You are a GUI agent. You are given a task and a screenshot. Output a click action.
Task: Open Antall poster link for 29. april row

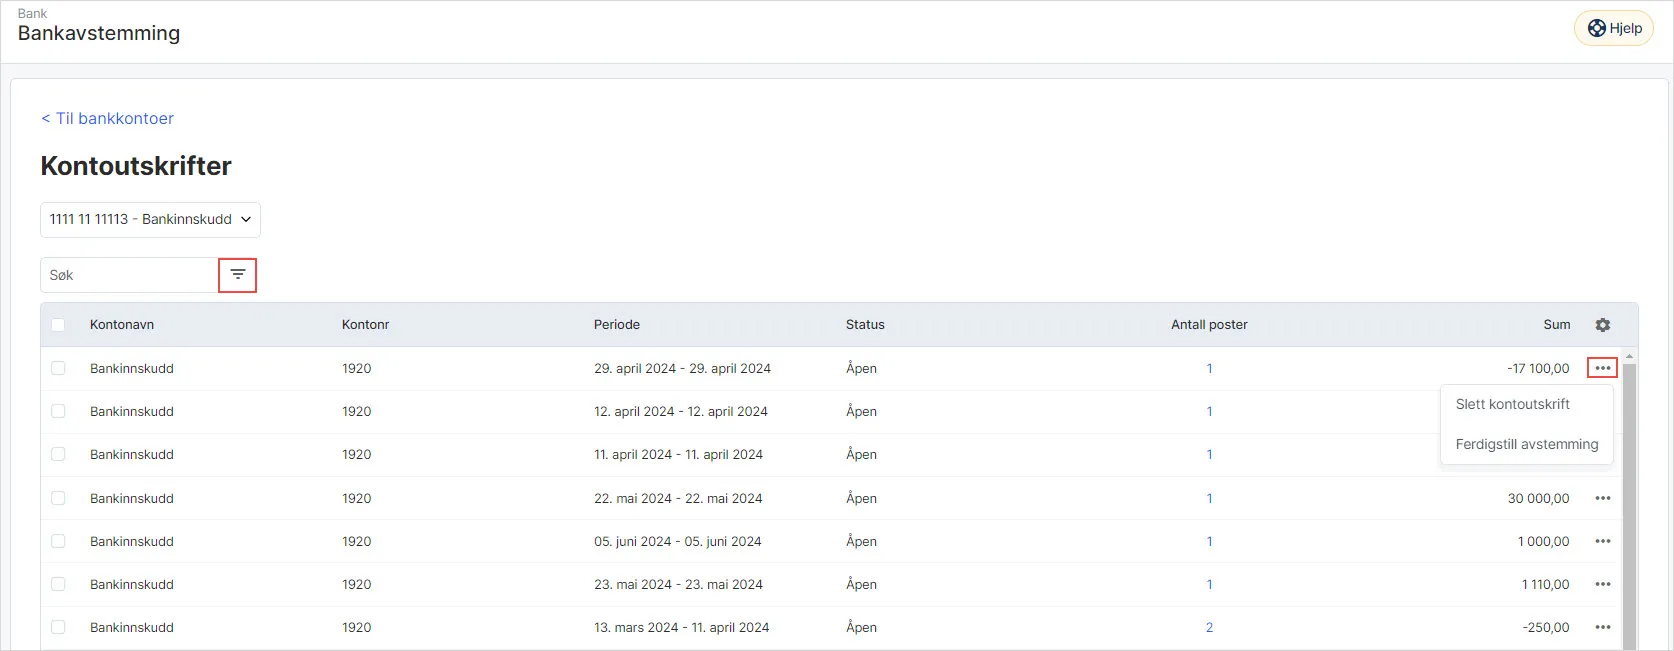point(1209,368)
